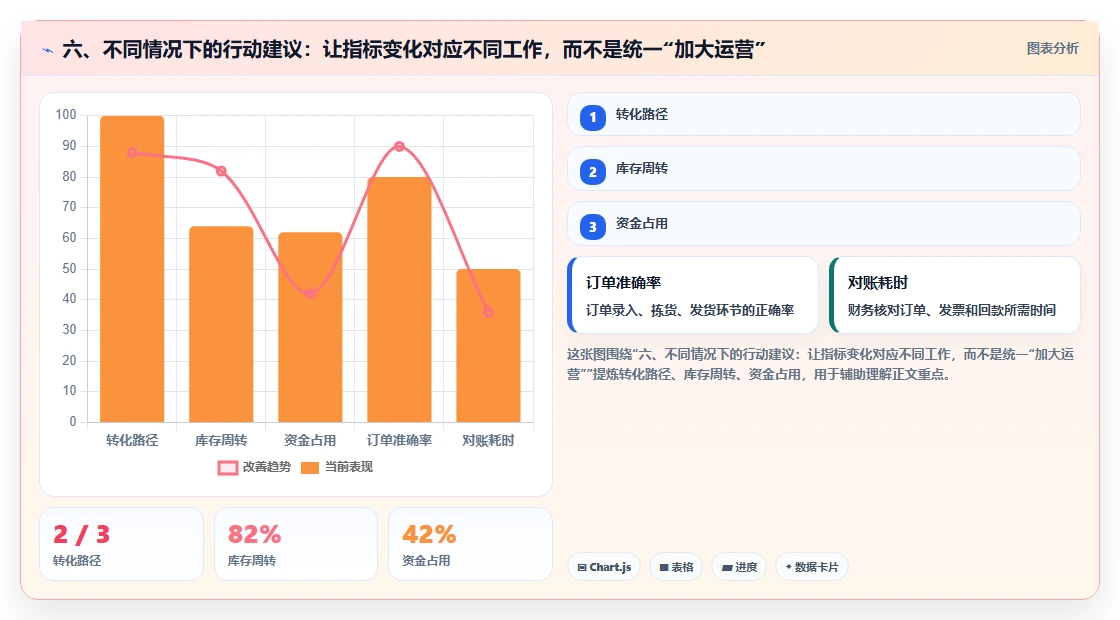This screenshot has width=1120, height=620.
Task: Click the 0 value on y-axis
Action: (73, 421)
